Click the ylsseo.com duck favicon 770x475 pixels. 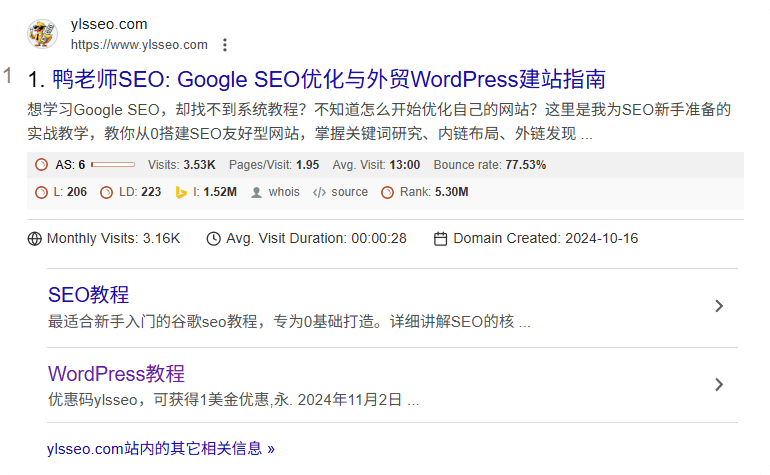pos(42,34)
